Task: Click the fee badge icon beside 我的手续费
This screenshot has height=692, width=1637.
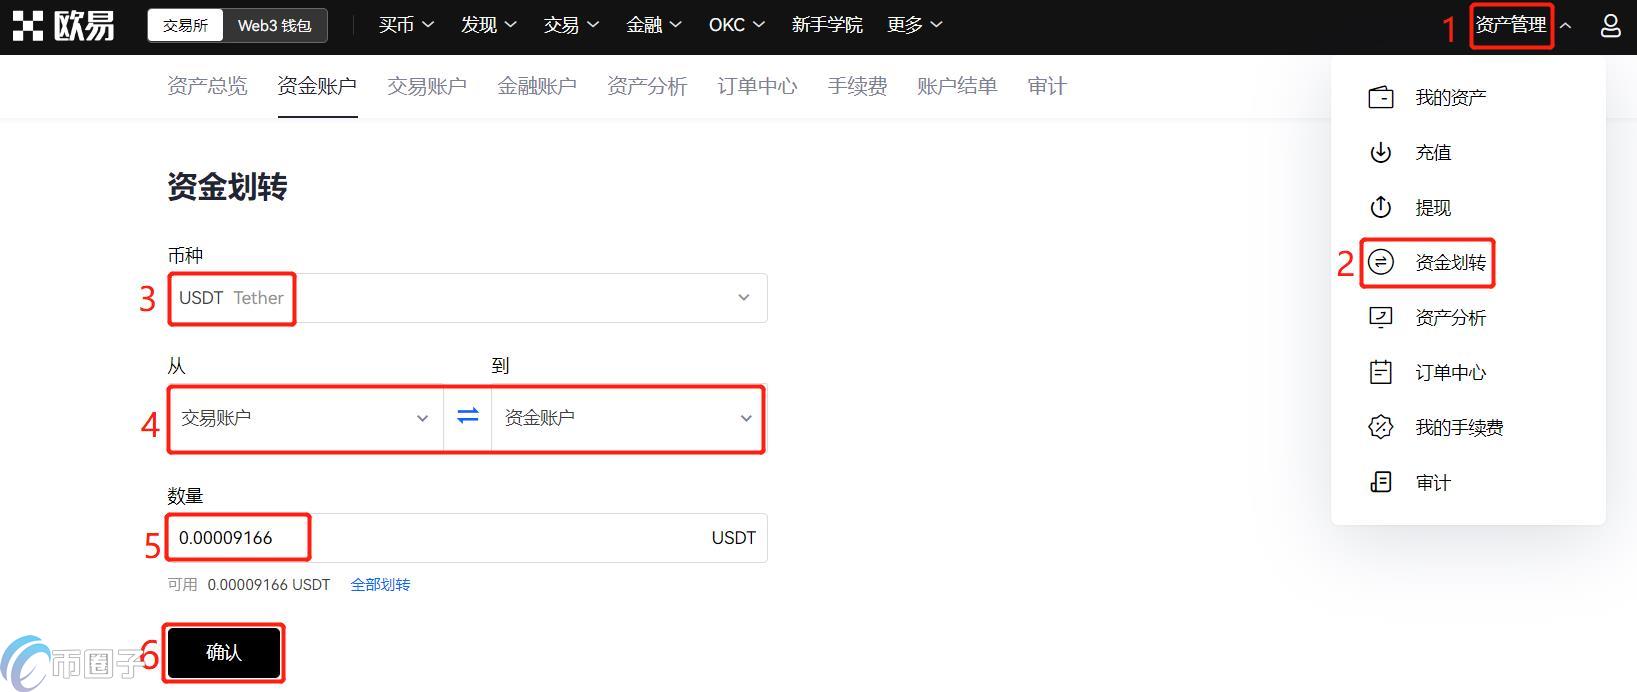Action: pyautogui.click(x=1380, y=428)
